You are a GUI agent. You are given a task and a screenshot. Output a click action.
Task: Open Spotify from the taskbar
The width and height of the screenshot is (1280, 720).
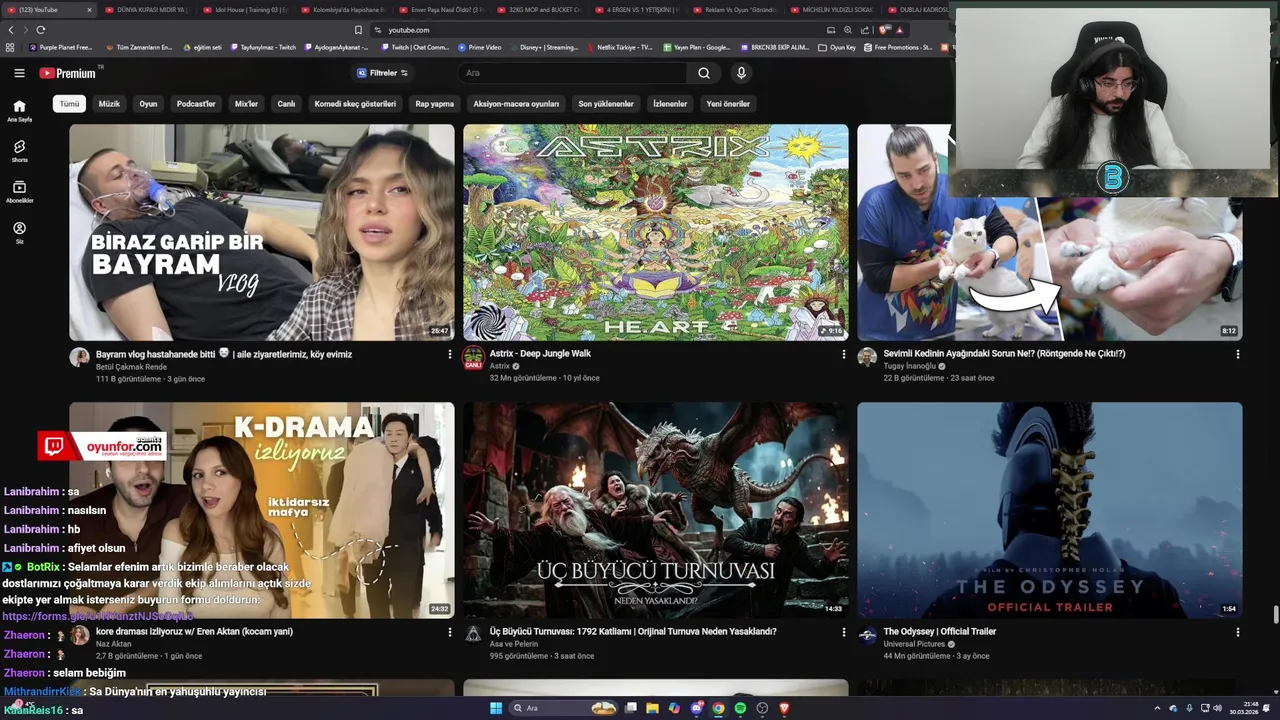(x=740, y=708)
